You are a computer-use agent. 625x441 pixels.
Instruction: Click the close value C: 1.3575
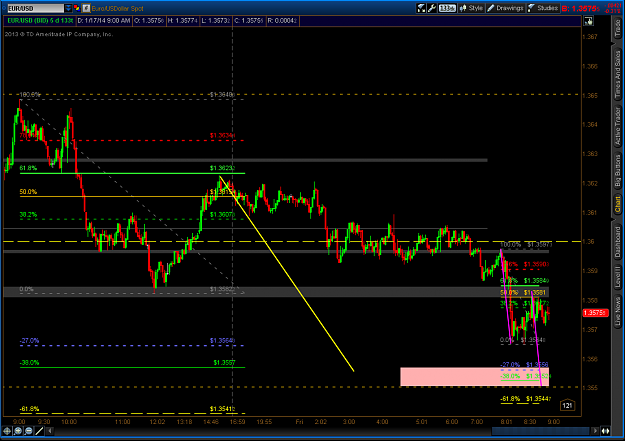point(249,20)
